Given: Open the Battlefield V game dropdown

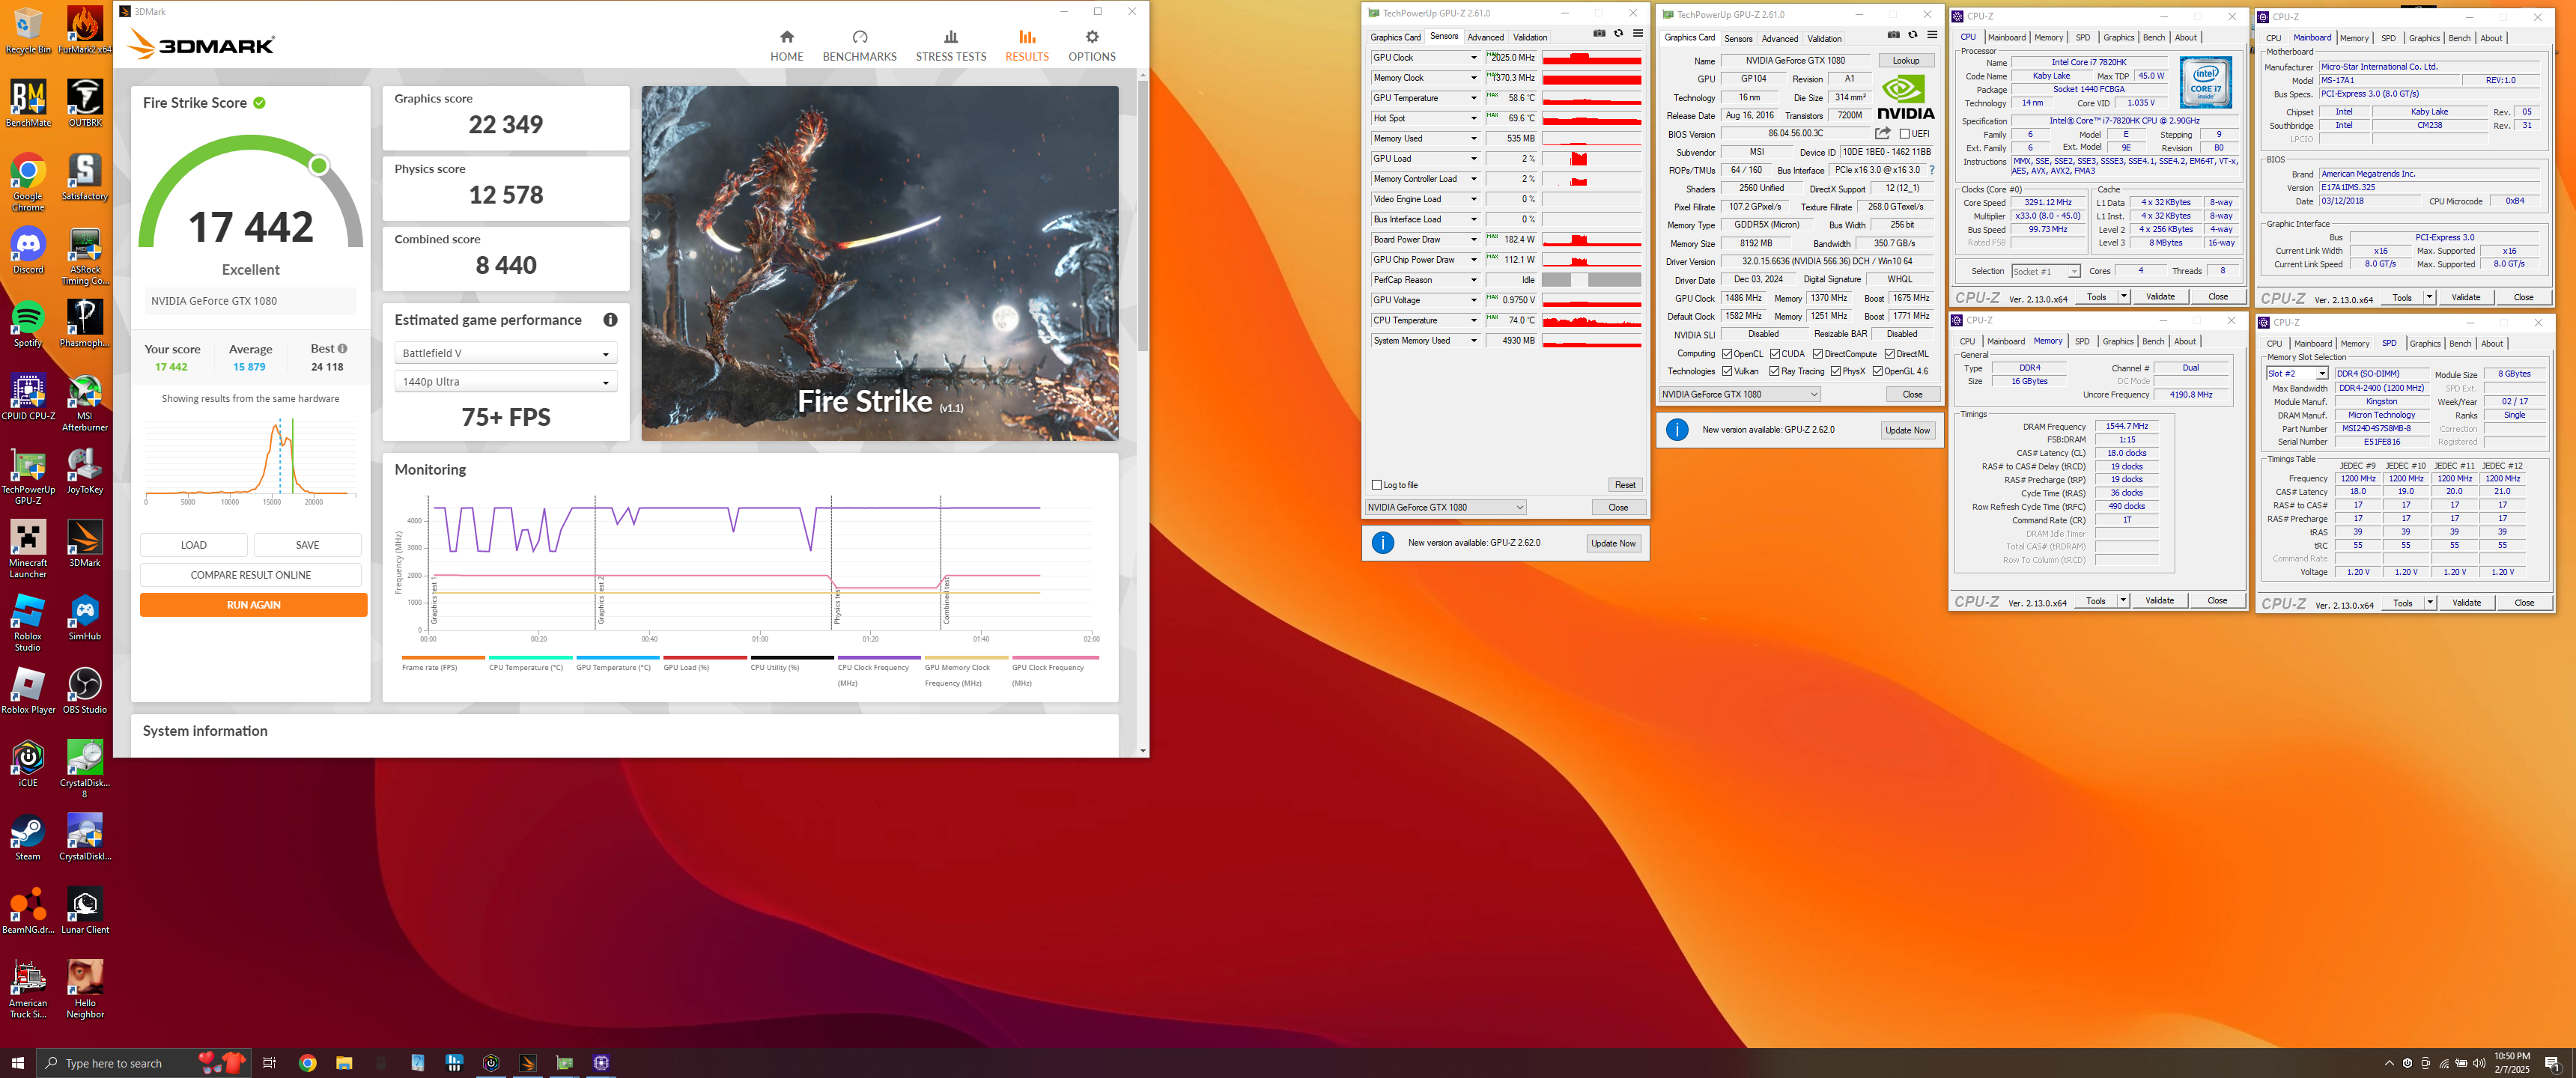Looking at the screenshot, I should click(505, 353).
